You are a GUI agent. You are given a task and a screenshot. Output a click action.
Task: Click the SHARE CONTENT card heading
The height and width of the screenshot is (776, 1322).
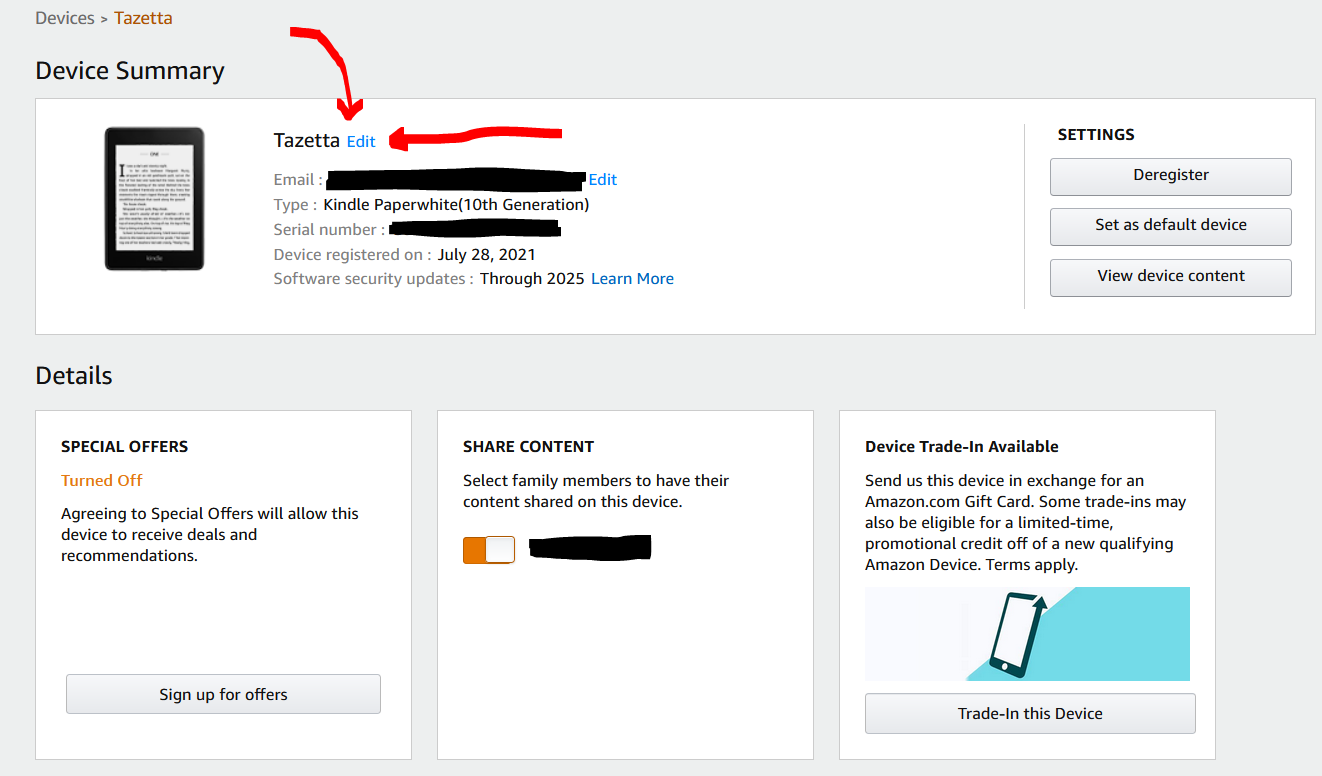[x=529, y=447]
